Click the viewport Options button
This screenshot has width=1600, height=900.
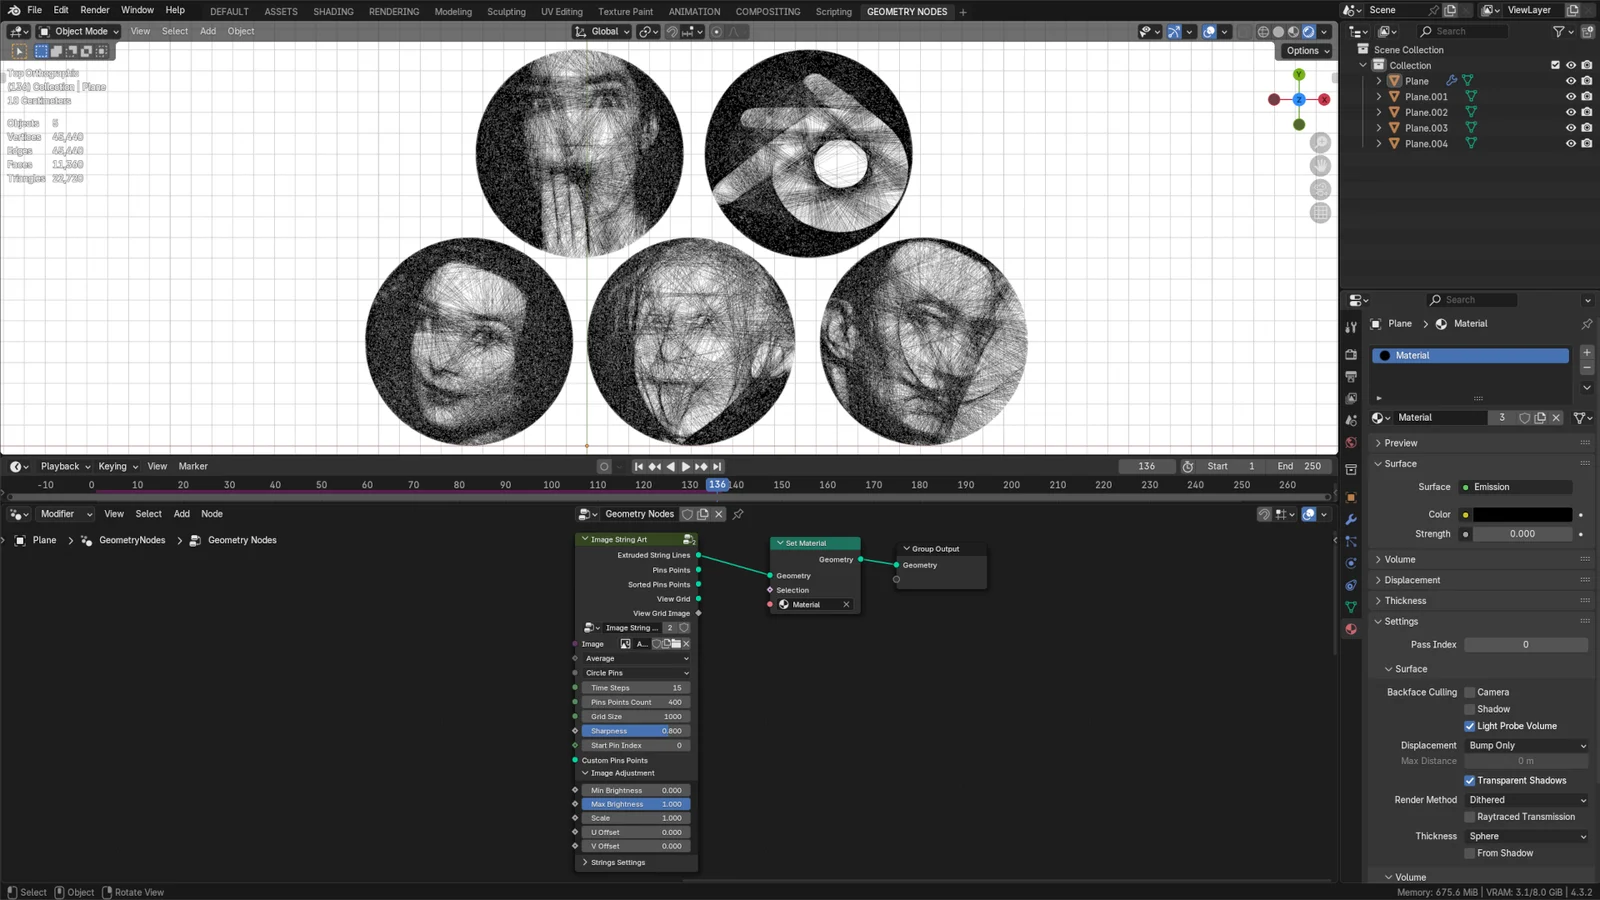pos(1307,51)
